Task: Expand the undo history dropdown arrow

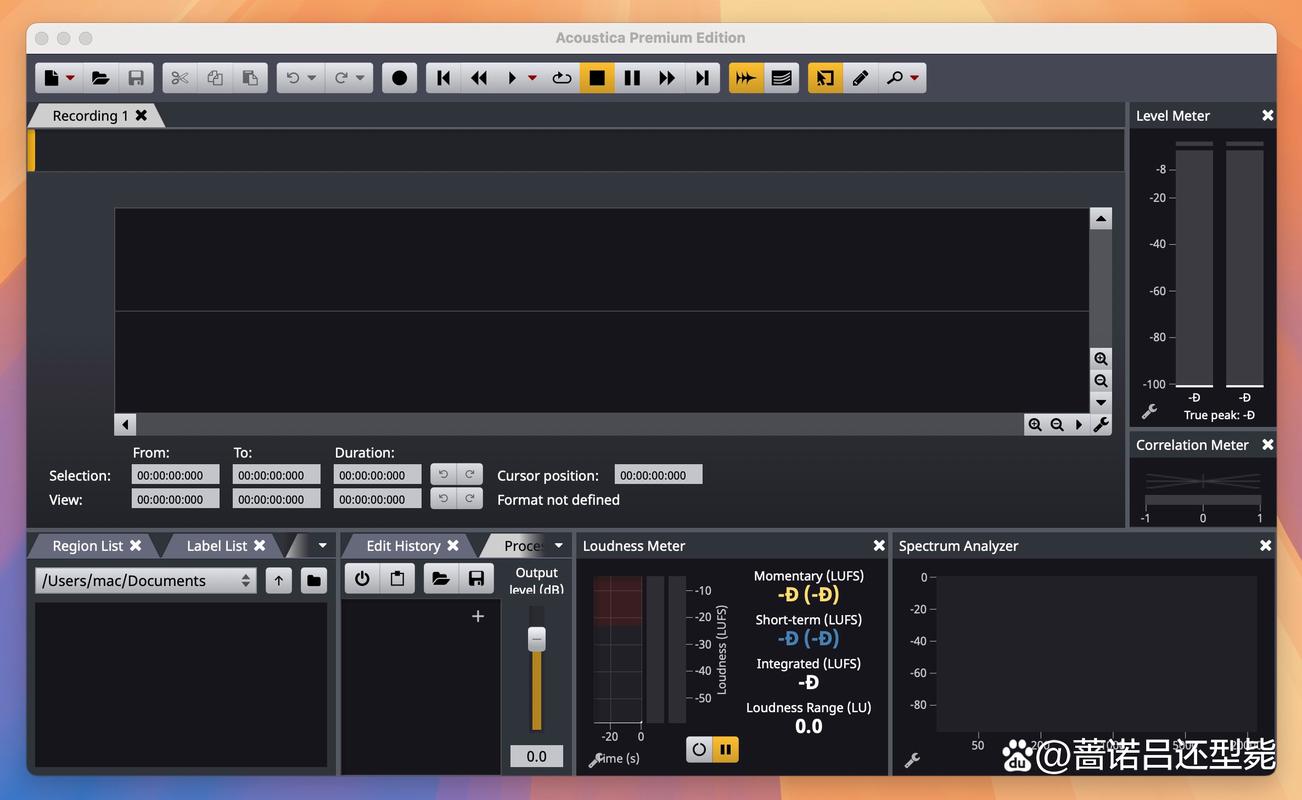Action: click(x=312, y=78)
